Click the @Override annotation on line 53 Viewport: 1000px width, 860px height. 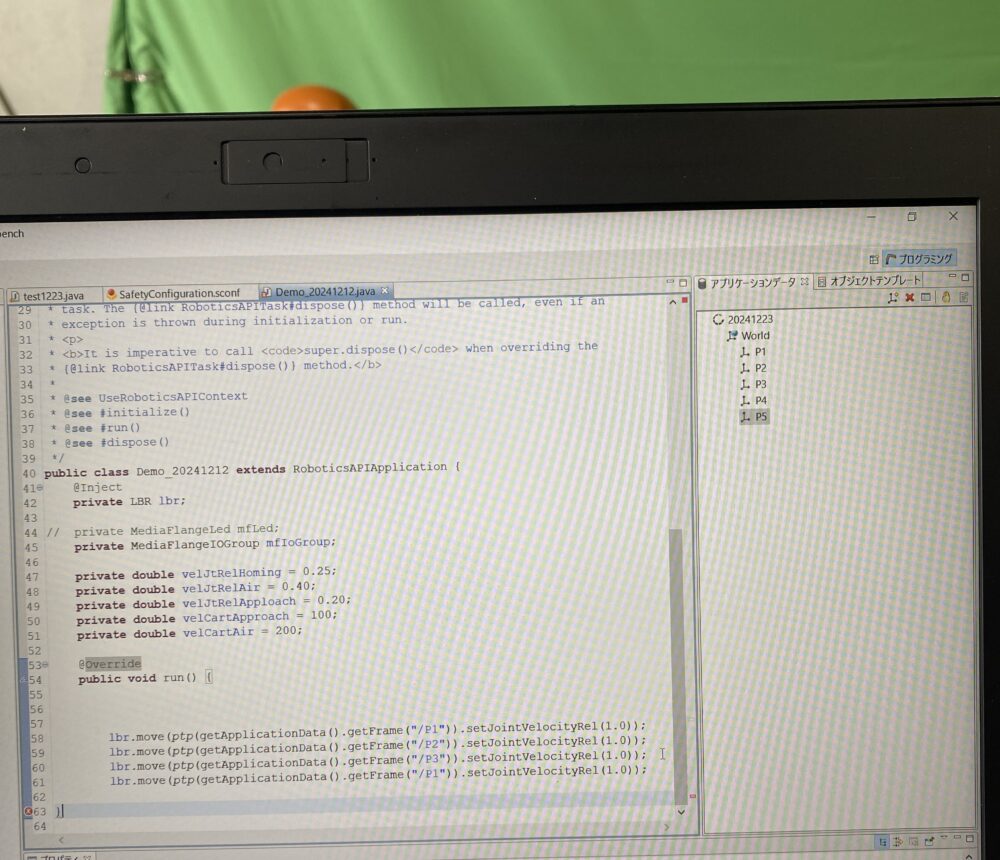click(110, 664)
